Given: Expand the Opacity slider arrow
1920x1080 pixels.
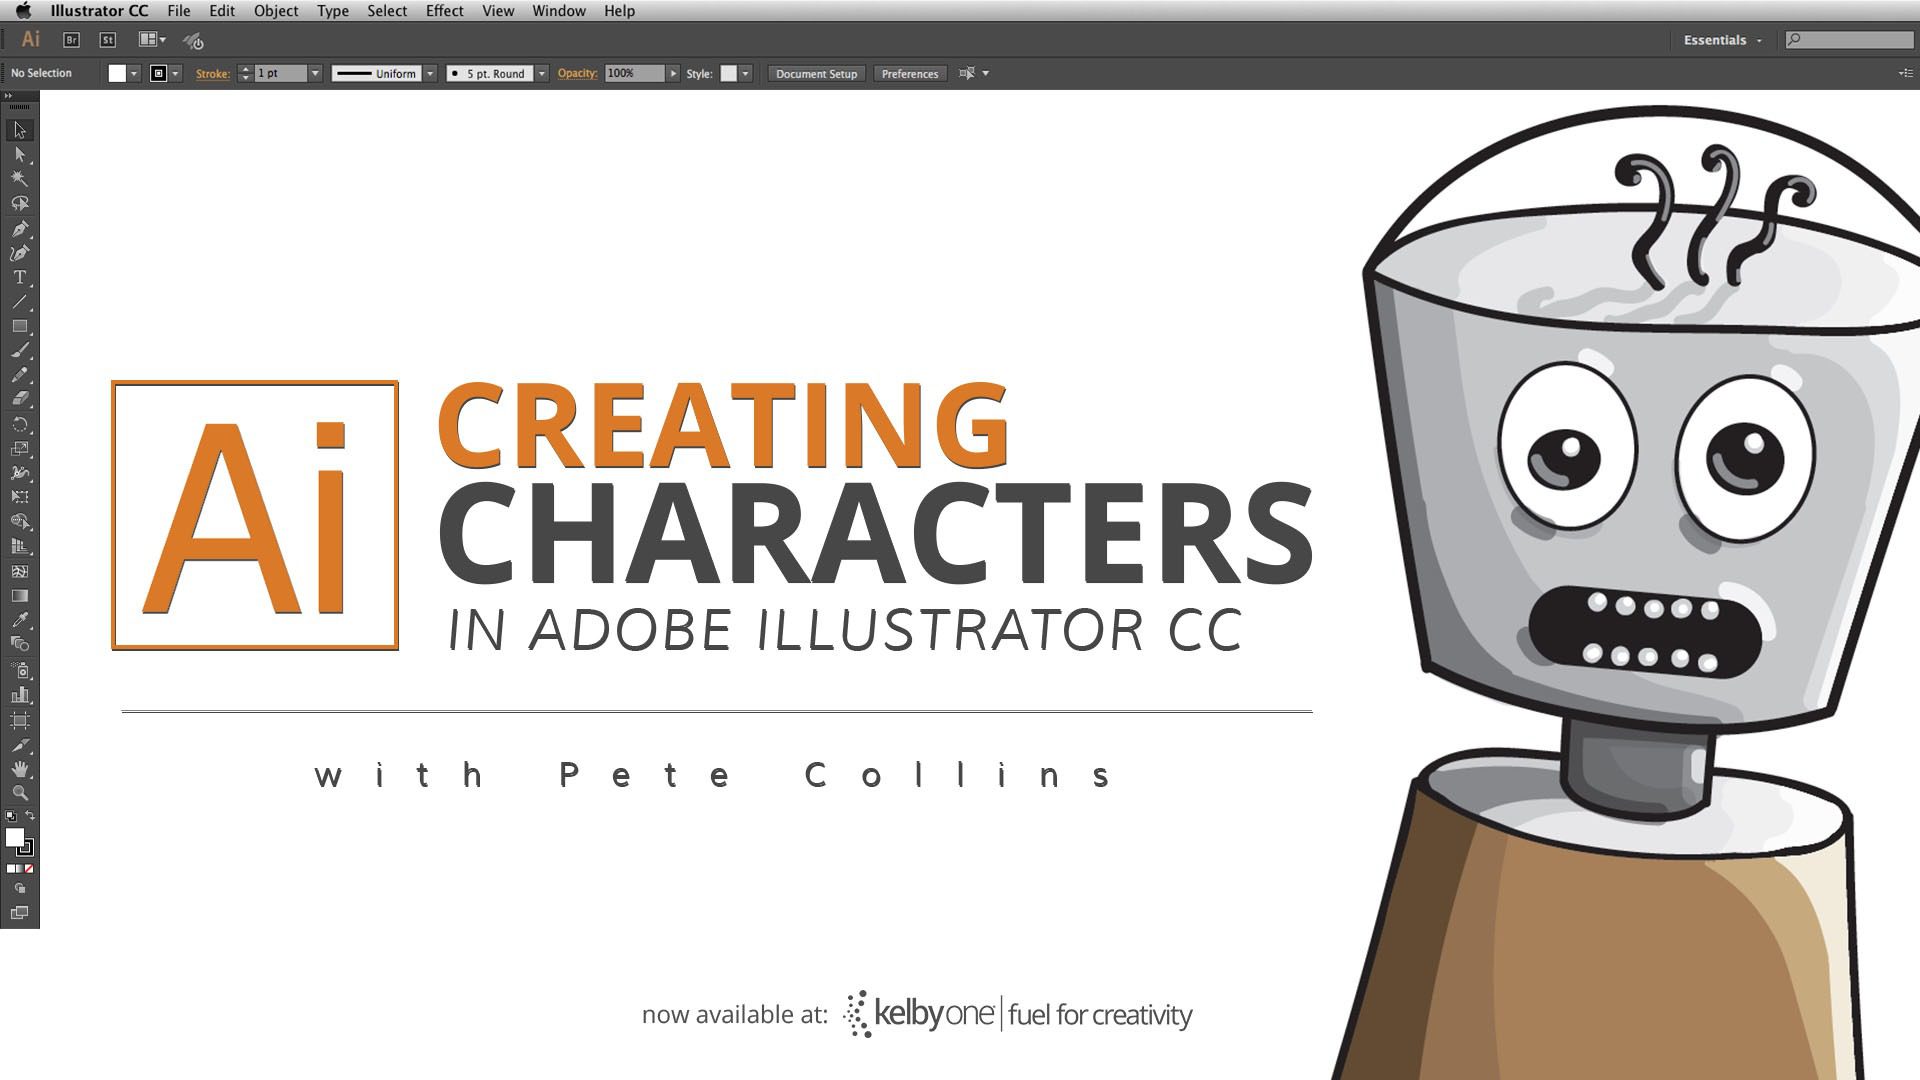Looking at the screenshot, I should (673, 73).
